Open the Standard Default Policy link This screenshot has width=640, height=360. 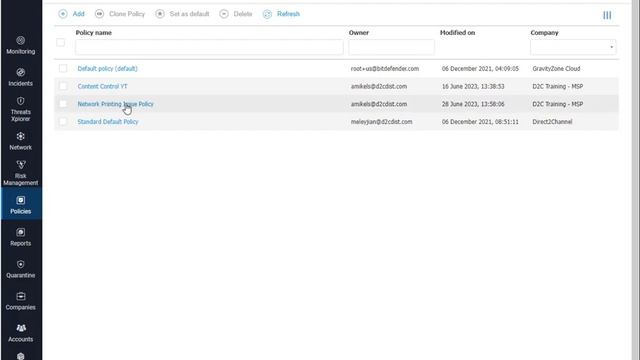click(108, 122)
